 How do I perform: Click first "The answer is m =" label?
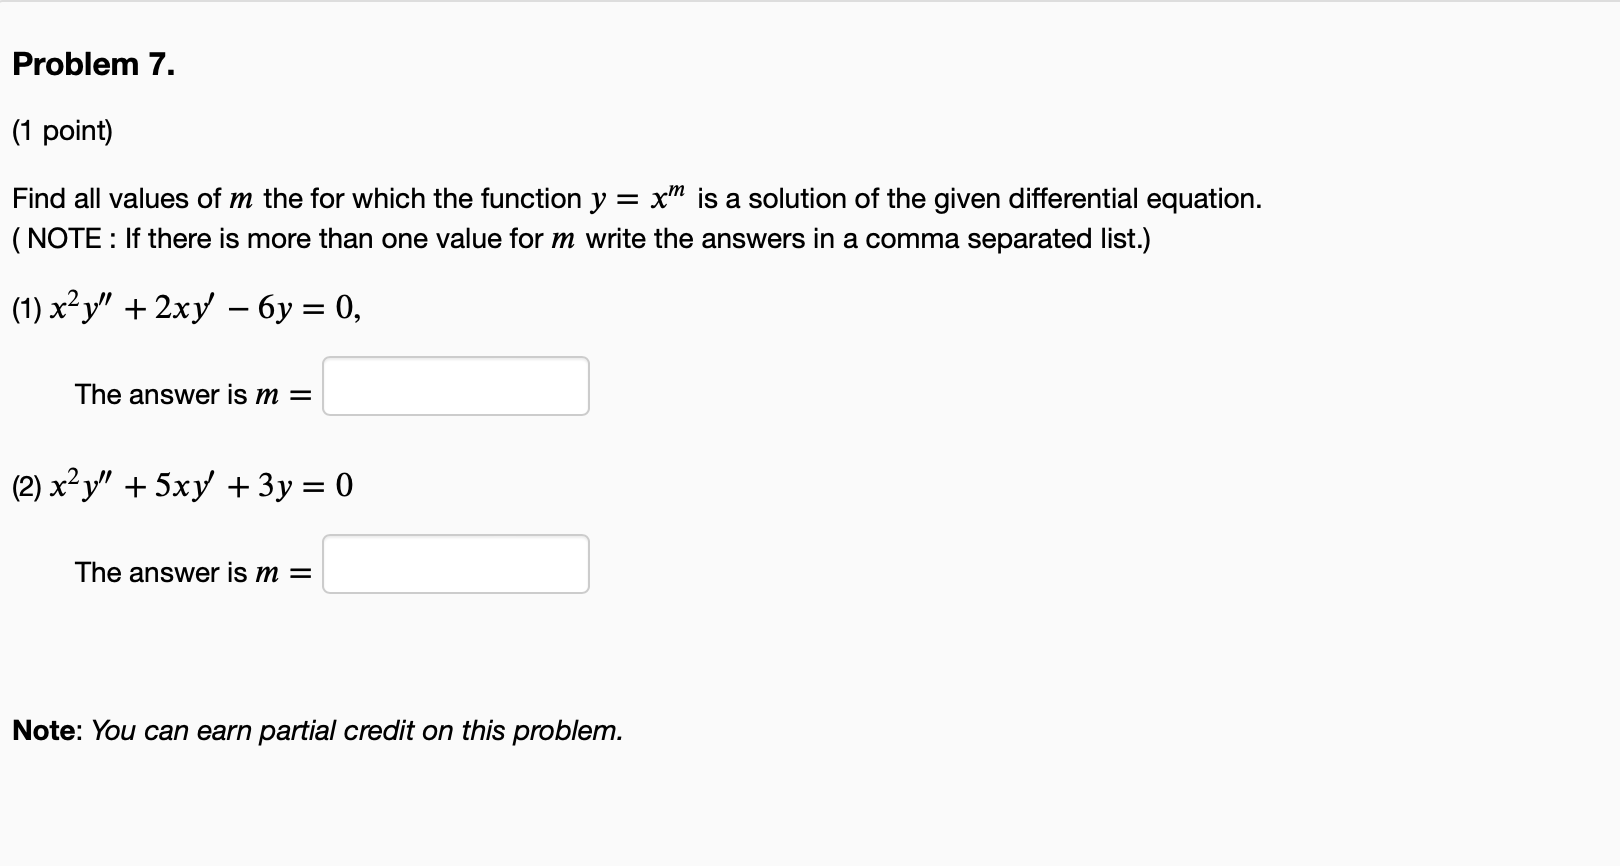pyautogui.click(x=193, y=395)
